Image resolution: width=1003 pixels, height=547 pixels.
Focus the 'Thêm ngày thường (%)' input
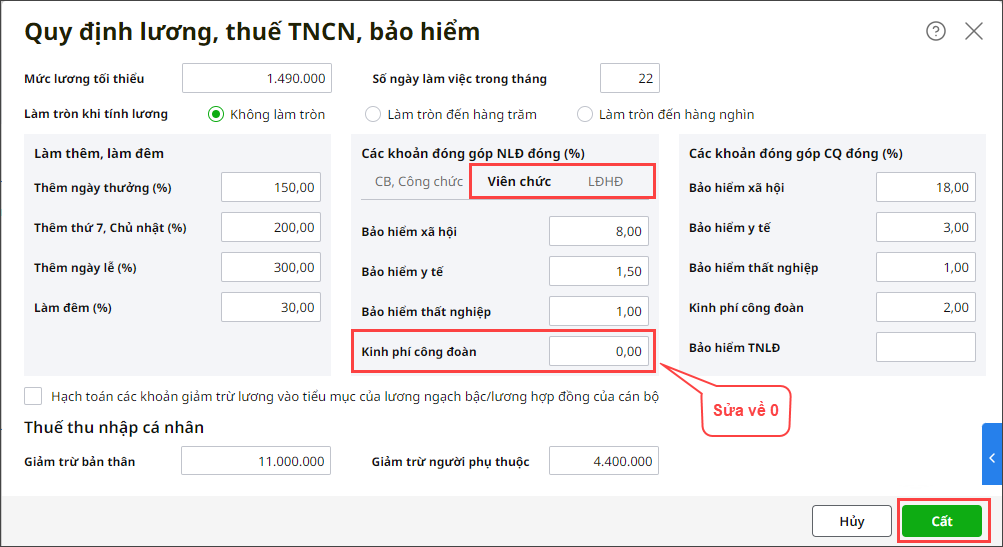270,187
